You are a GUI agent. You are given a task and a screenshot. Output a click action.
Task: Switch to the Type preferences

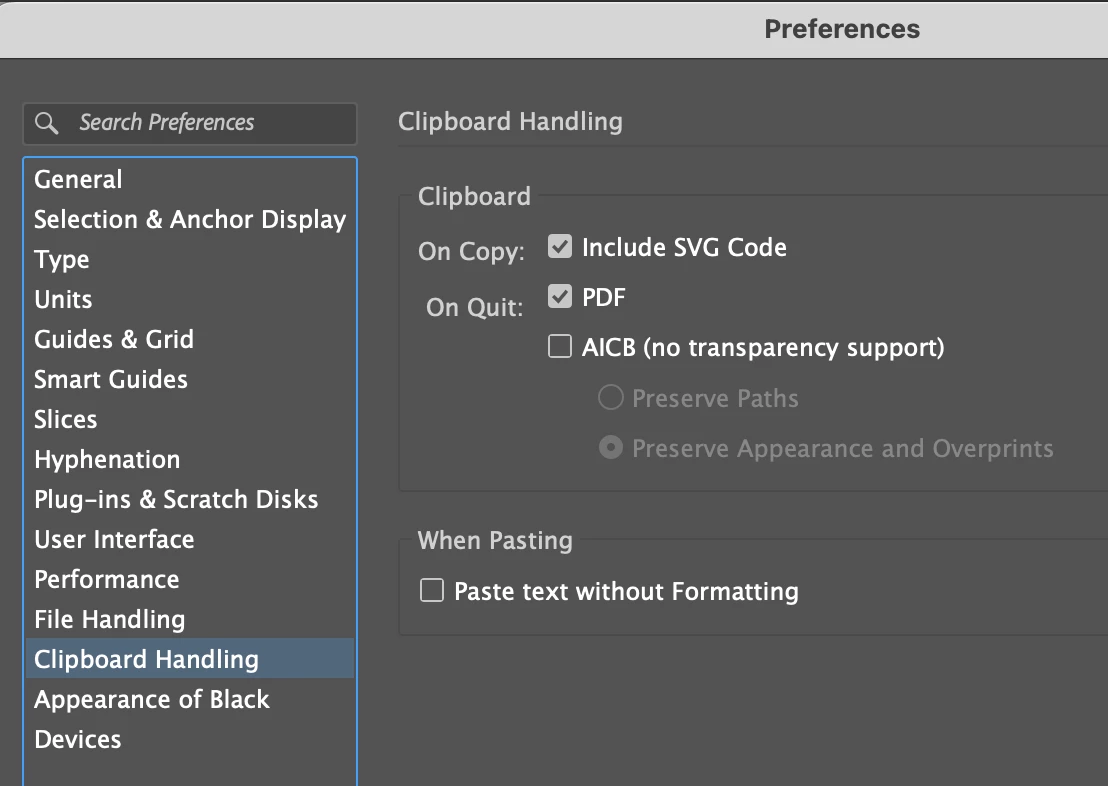click(x=62, y=260)
